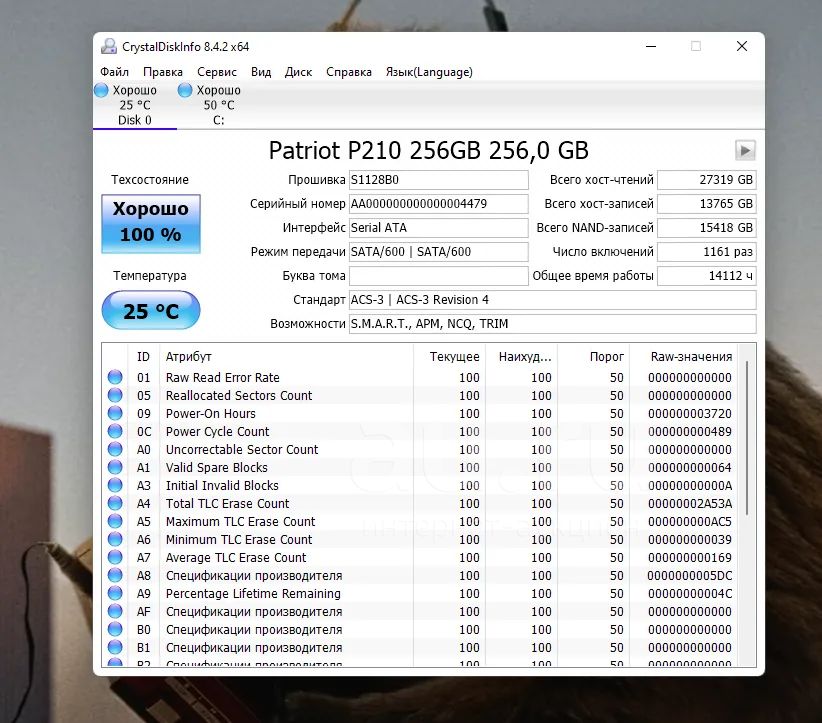Click total working time value 14112 ч
This screenshot has height=723, width=822.
click(x=707, y=276)
